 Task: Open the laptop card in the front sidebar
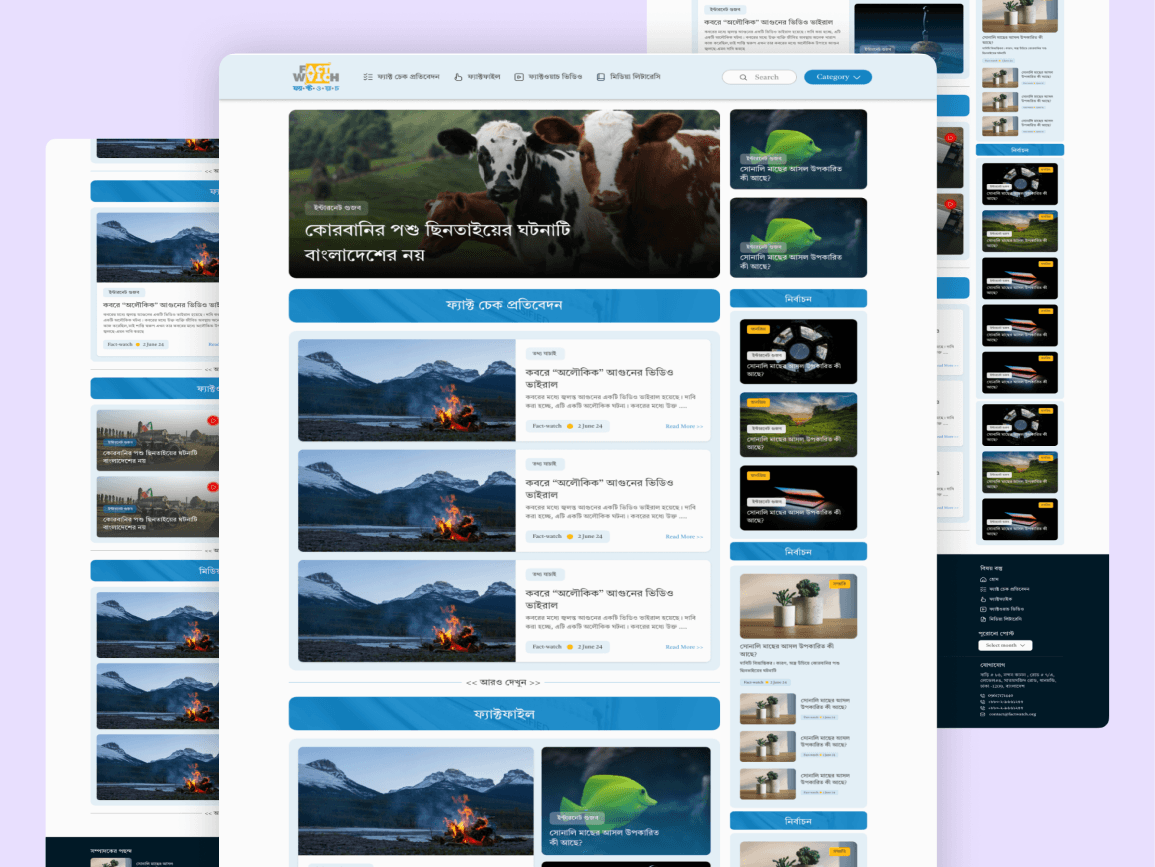pyautogui.click(x=798, y=498)
